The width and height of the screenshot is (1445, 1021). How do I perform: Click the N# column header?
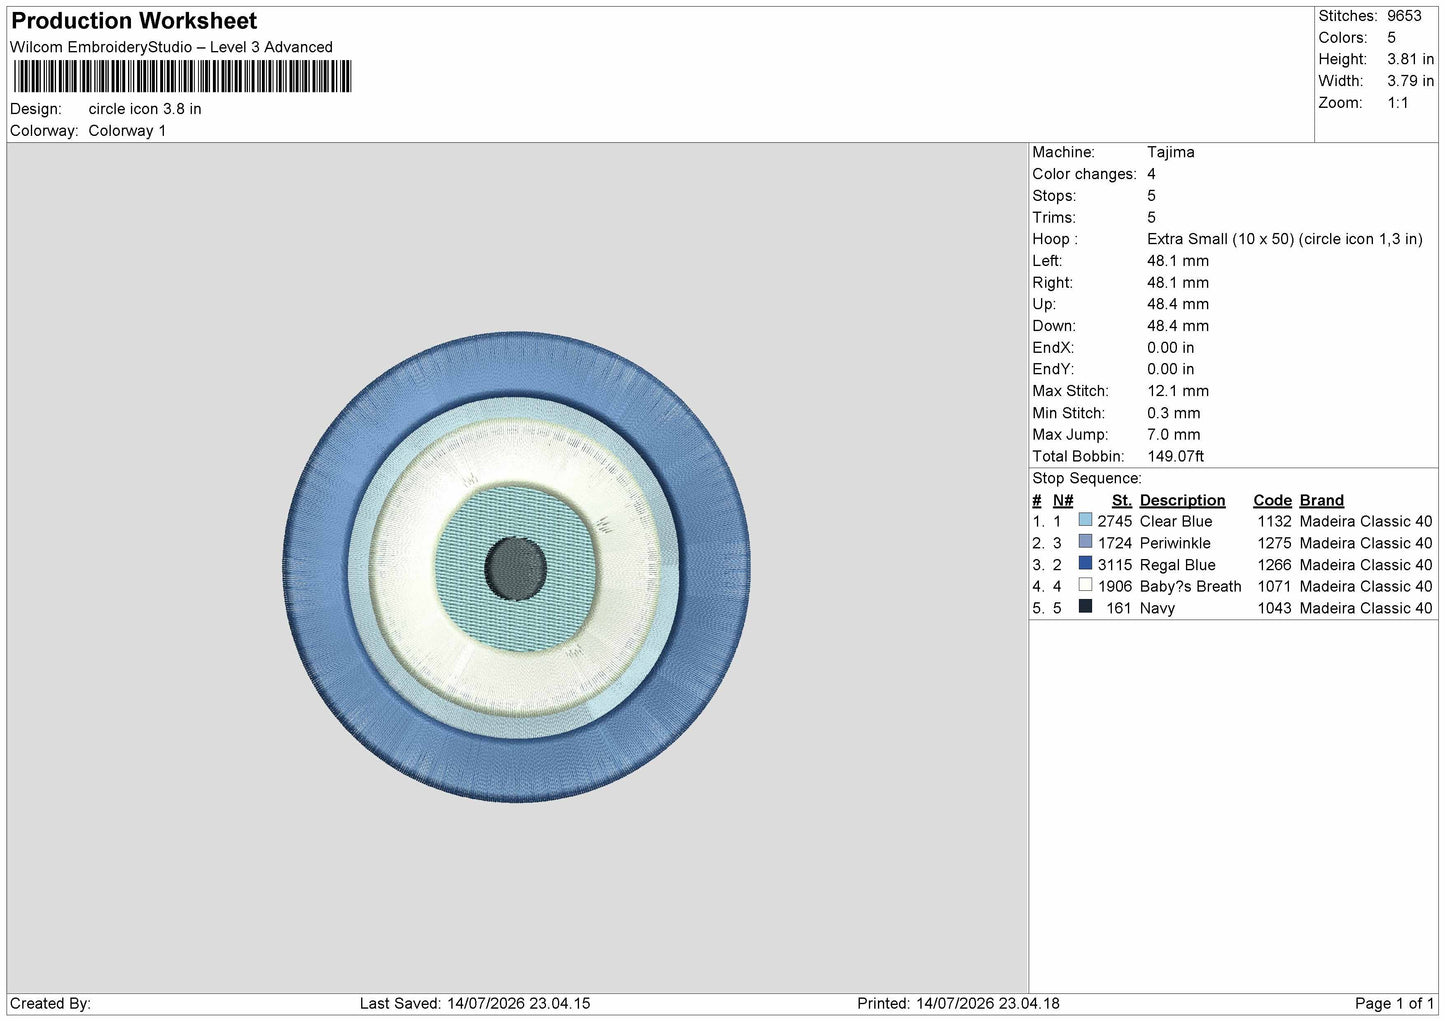(x=1063, y=500)
